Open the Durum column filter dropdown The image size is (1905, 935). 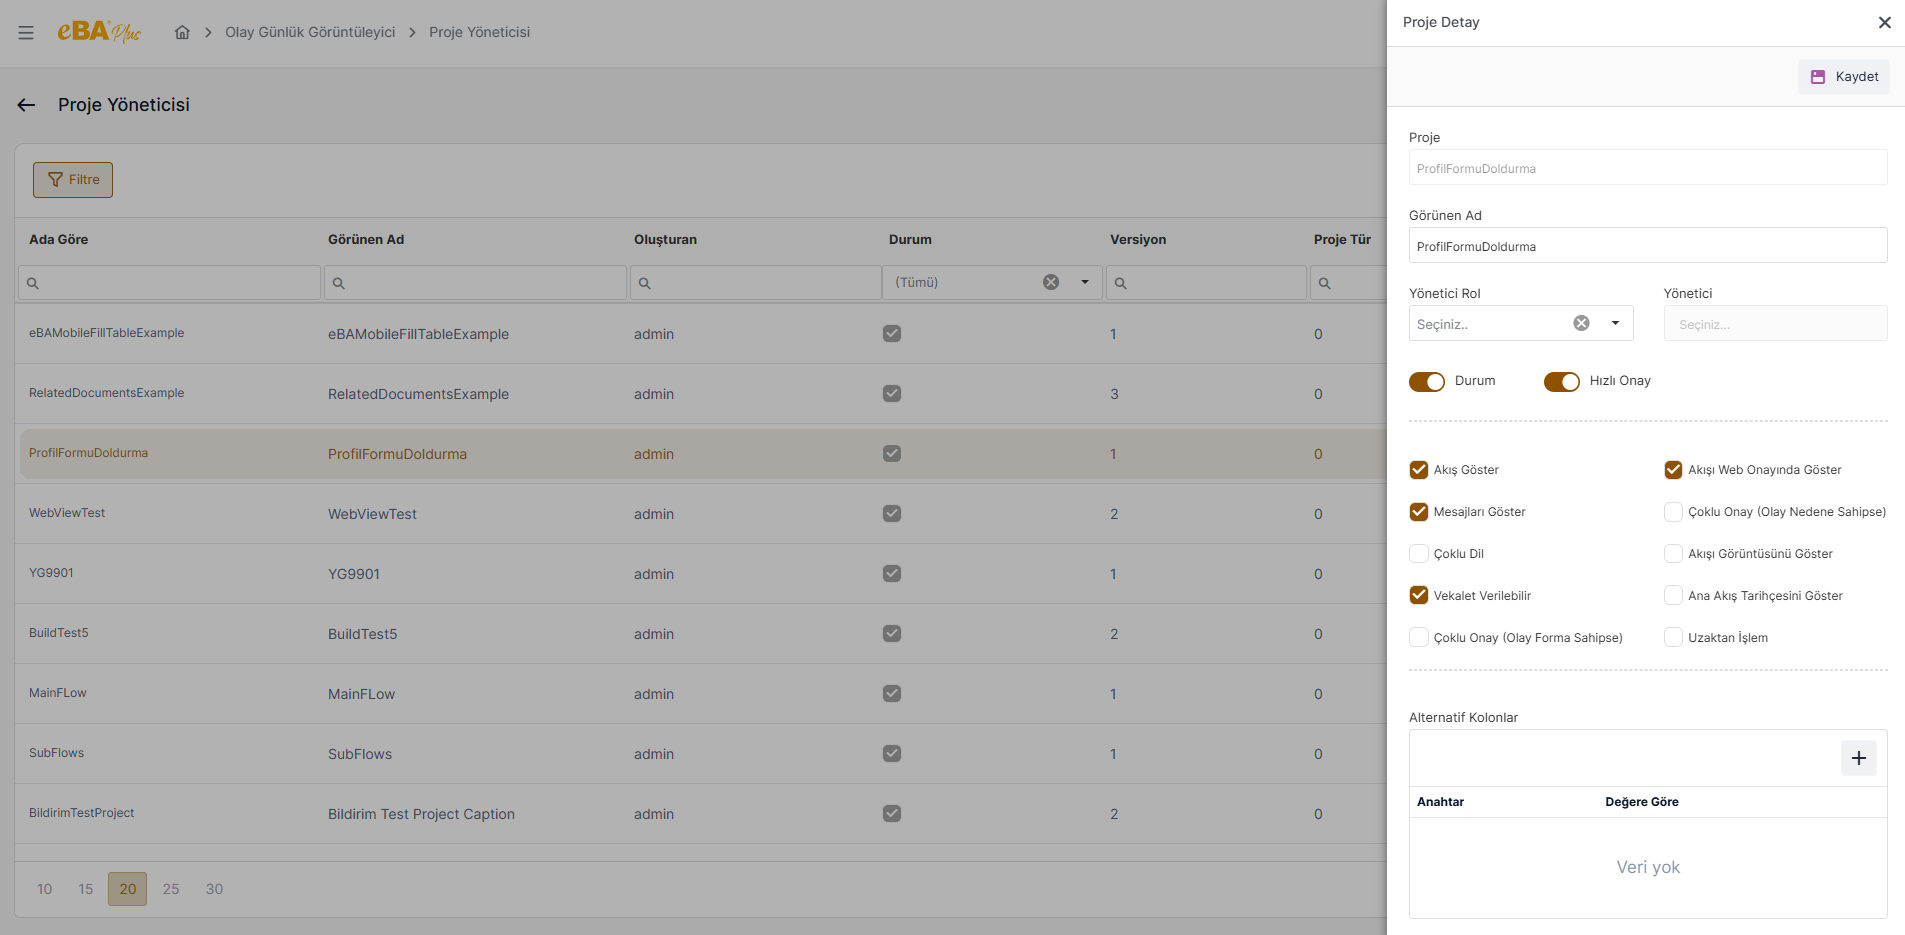click(1085, 282)
